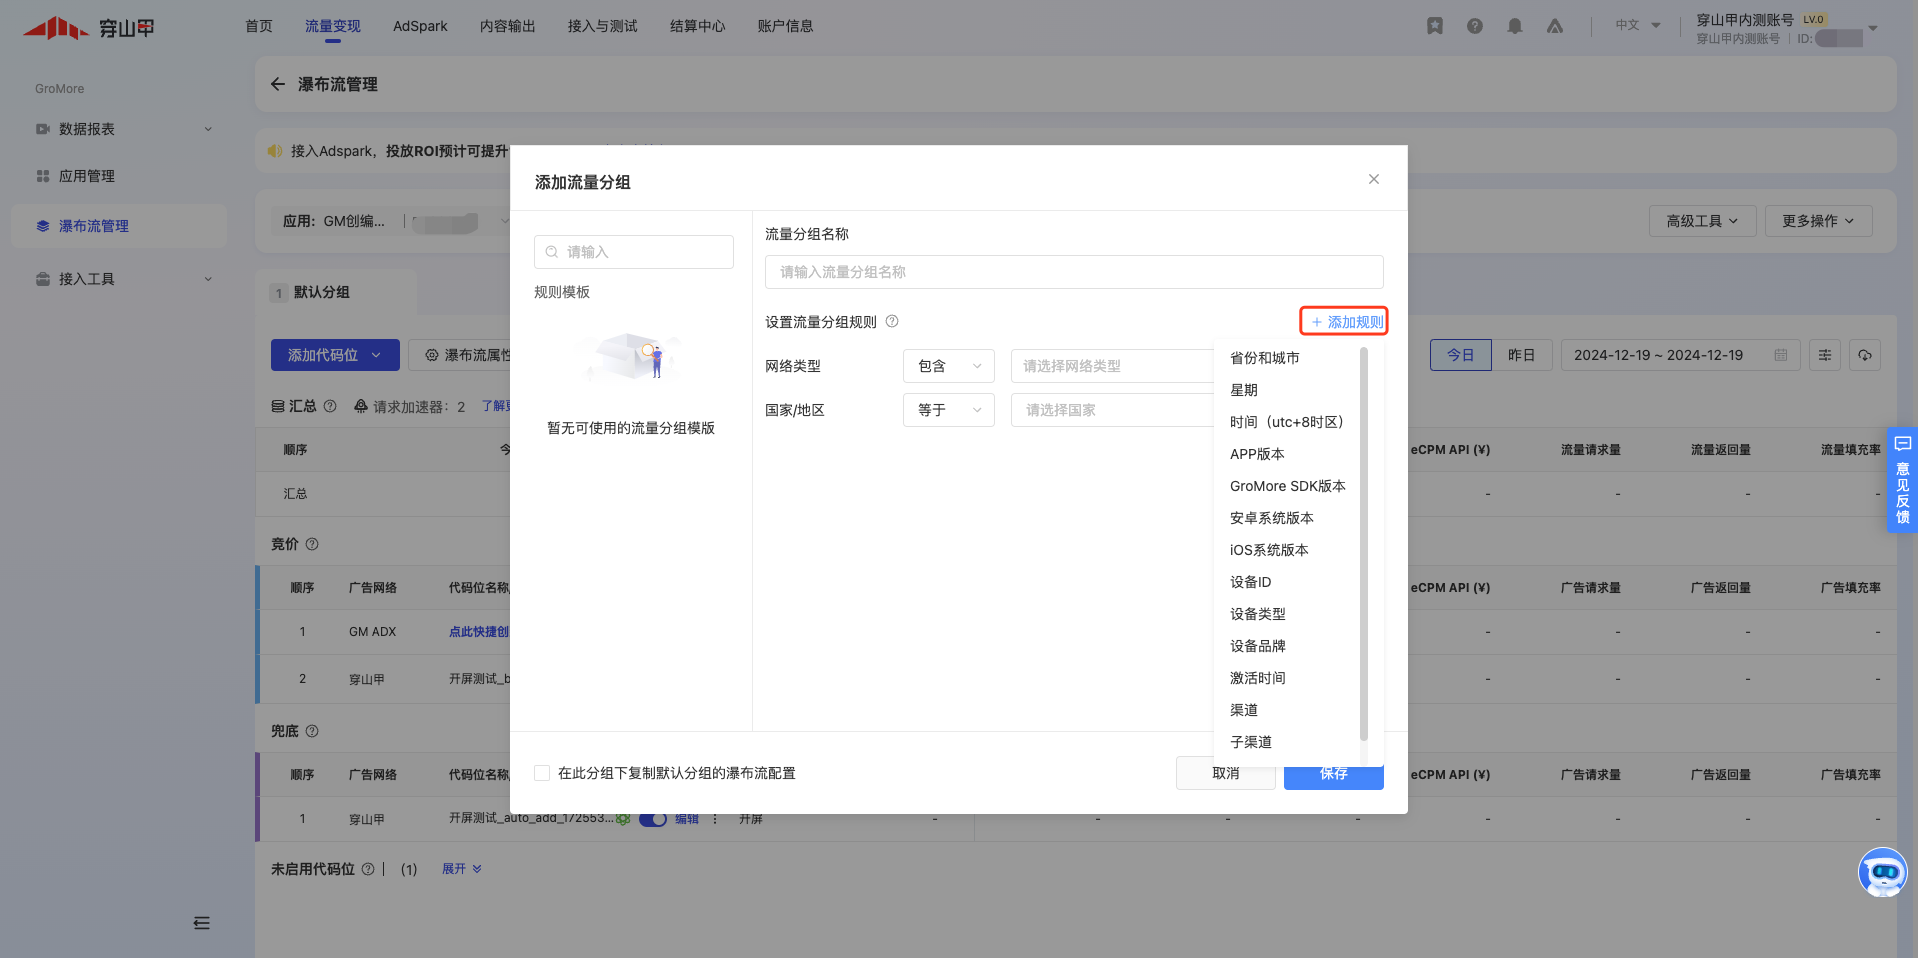Click the download icon next to column settings
This screenshot has height=958, width=1918.
pyautogui.click(x=1865, y=355)
